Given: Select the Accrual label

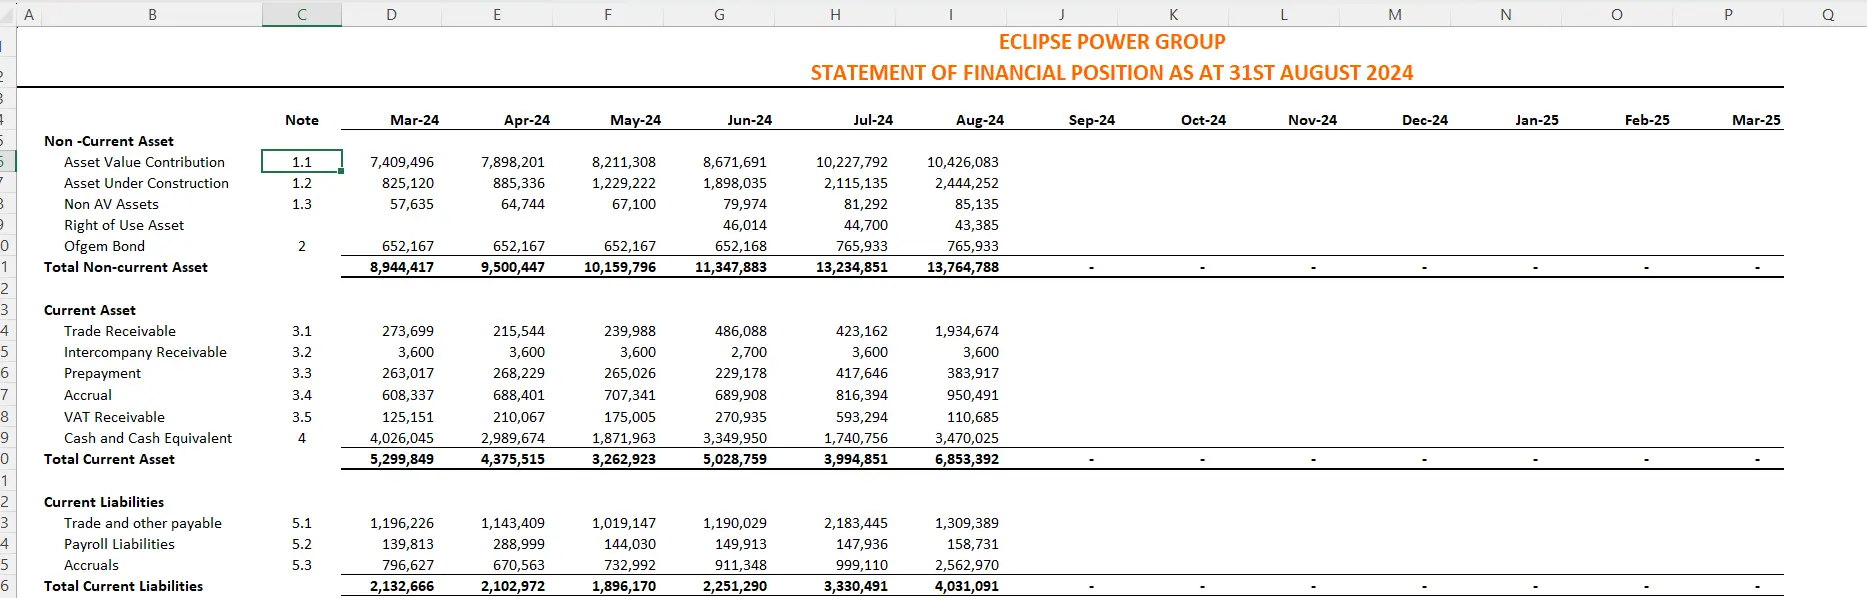Looking at the screenshot, I should click(x=88, y=395).
